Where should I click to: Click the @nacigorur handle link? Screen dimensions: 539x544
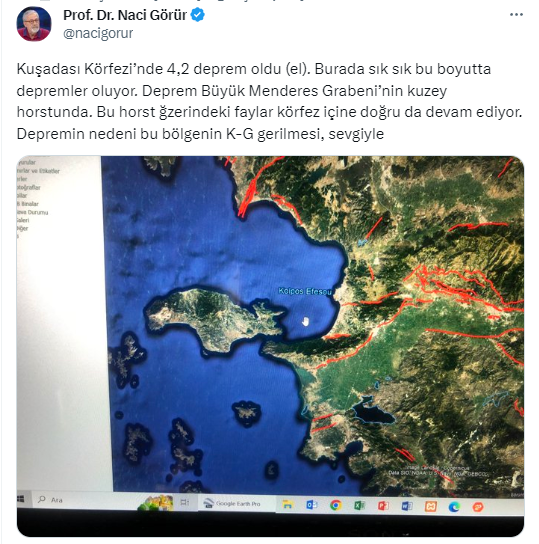[98, 34]
